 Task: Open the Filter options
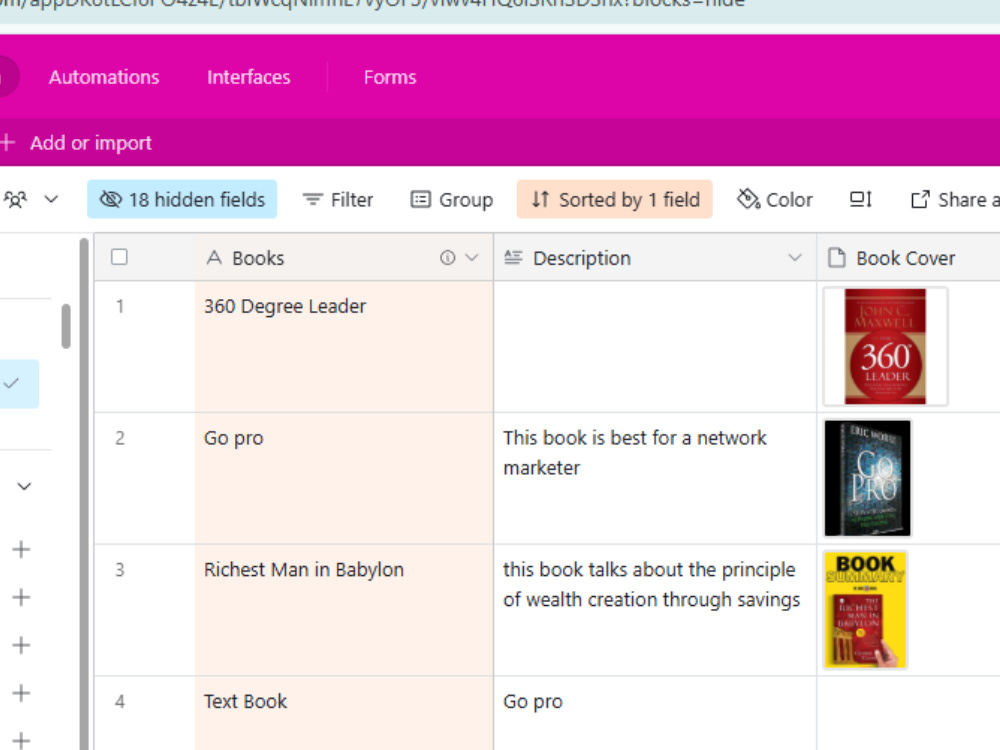338,200
